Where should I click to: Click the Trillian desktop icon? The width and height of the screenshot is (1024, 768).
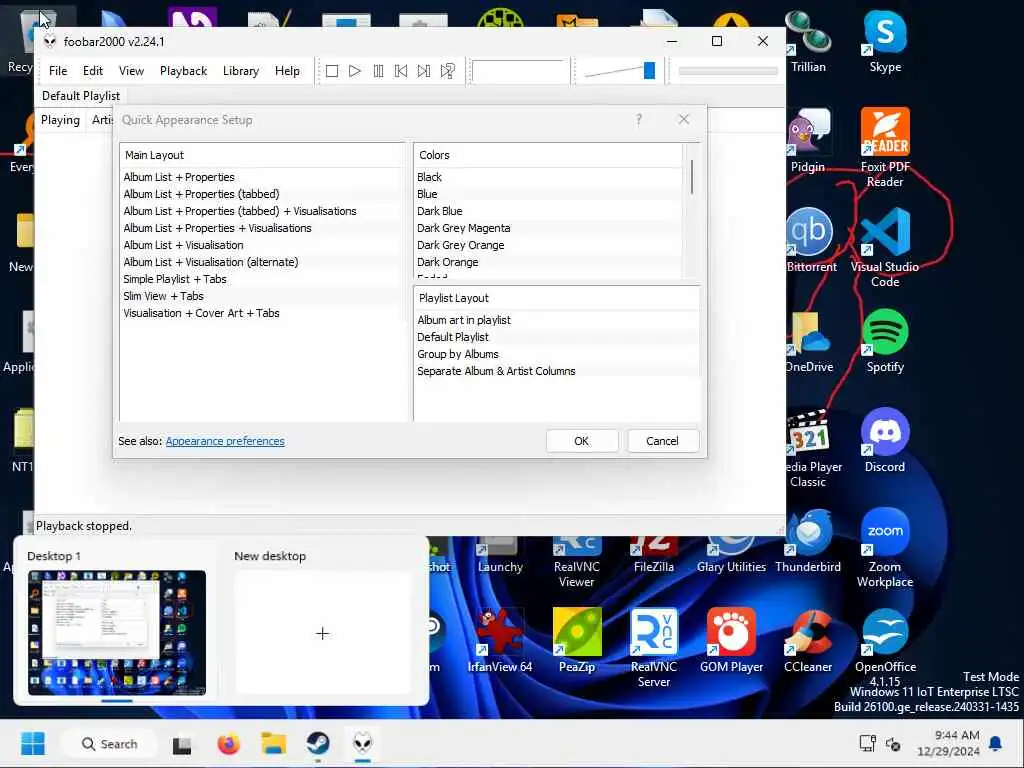808,42
